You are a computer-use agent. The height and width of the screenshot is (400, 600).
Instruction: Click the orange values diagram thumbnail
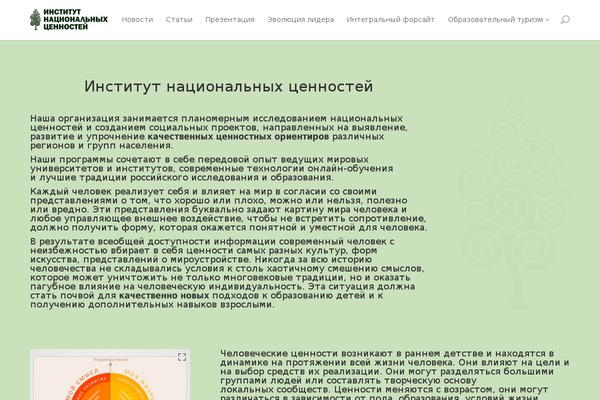110,375
